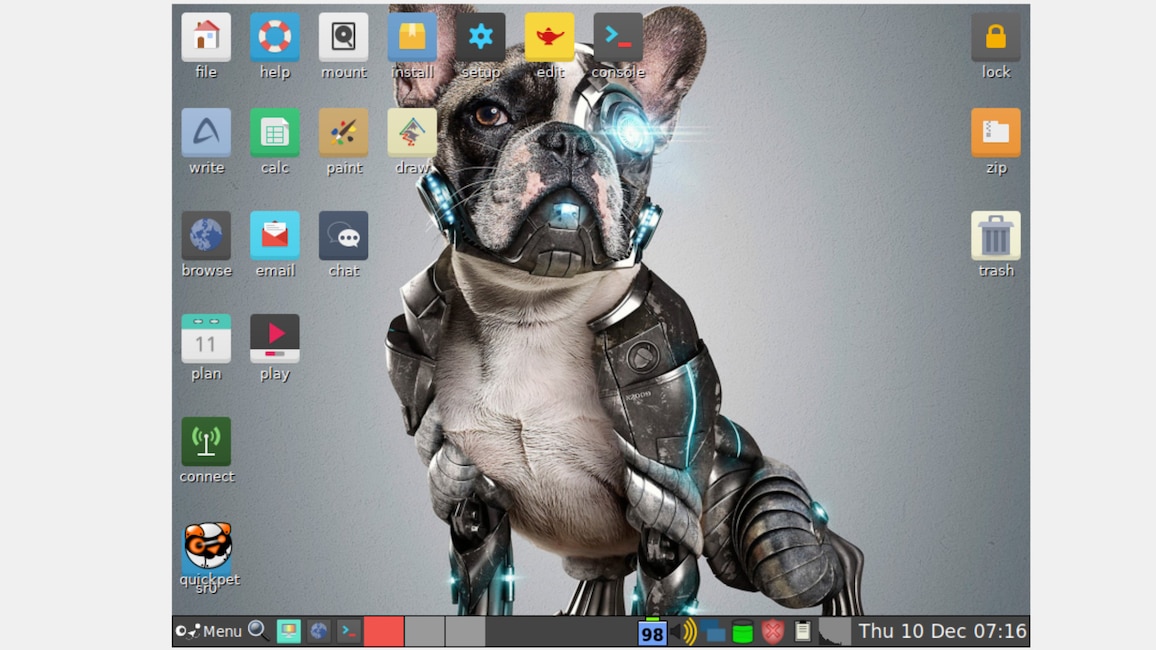Image resolution: width=1156 pixels, height=650 pixels.
Task: Toggle the volume speaker in the tray
Action: click(x=683, y=632)
